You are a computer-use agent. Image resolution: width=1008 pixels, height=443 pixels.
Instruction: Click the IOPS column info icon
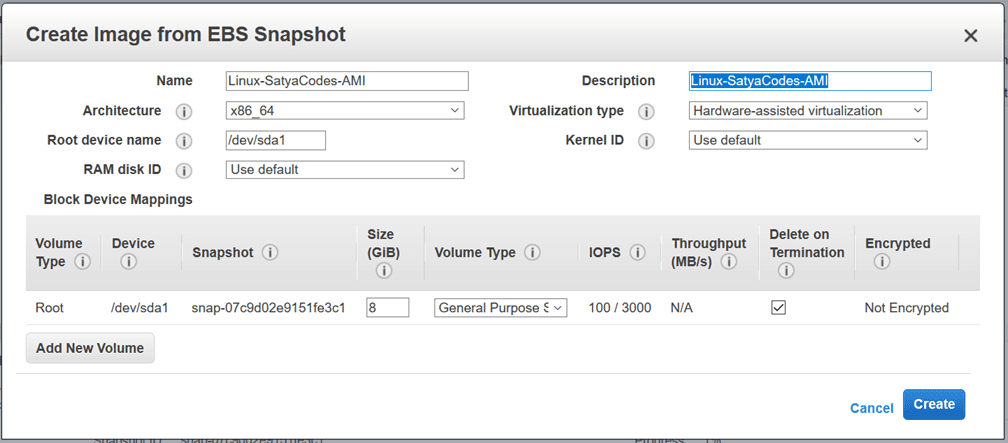click(x=638, y=253)
